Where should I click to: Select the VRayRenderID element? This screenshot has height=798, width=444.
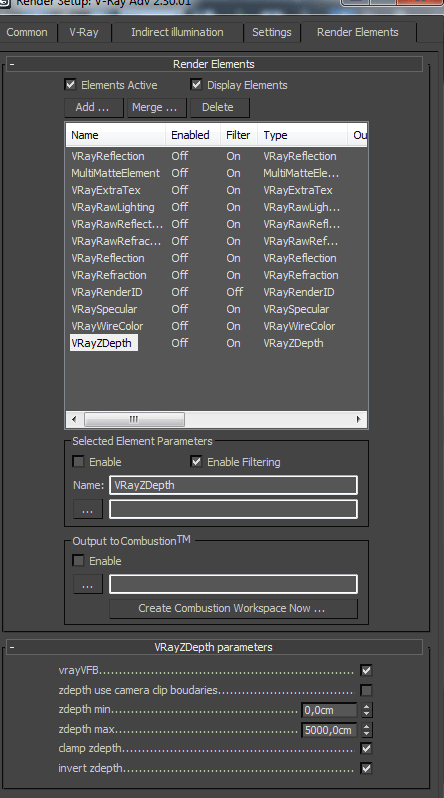point(107,292)
